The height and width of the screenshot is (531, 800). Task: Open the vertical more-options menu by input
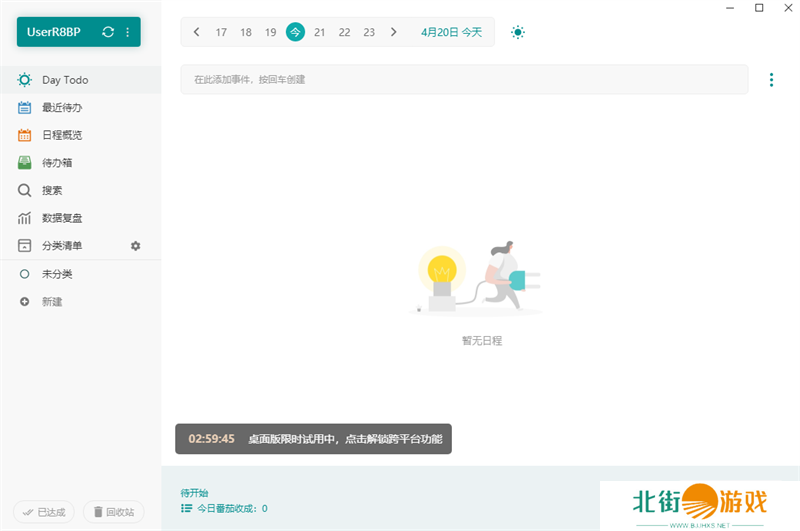tap(771, 80)
